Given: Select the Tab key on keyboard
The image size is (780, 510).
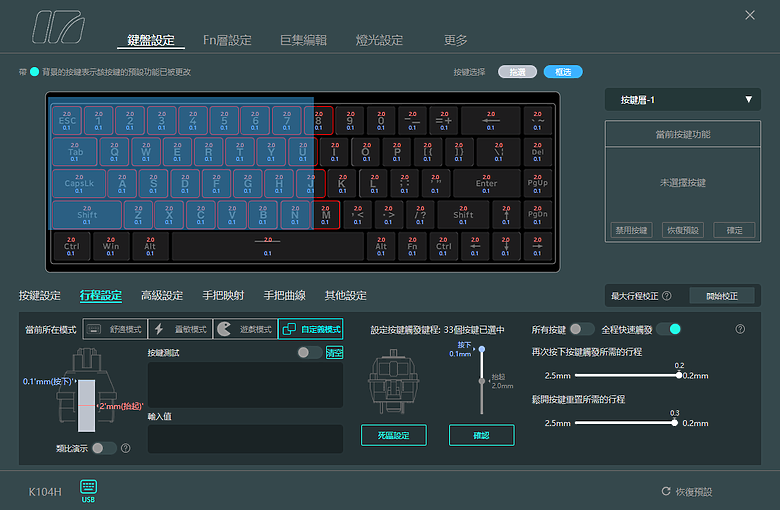Looking at the screenshot, I should point(75,152).
